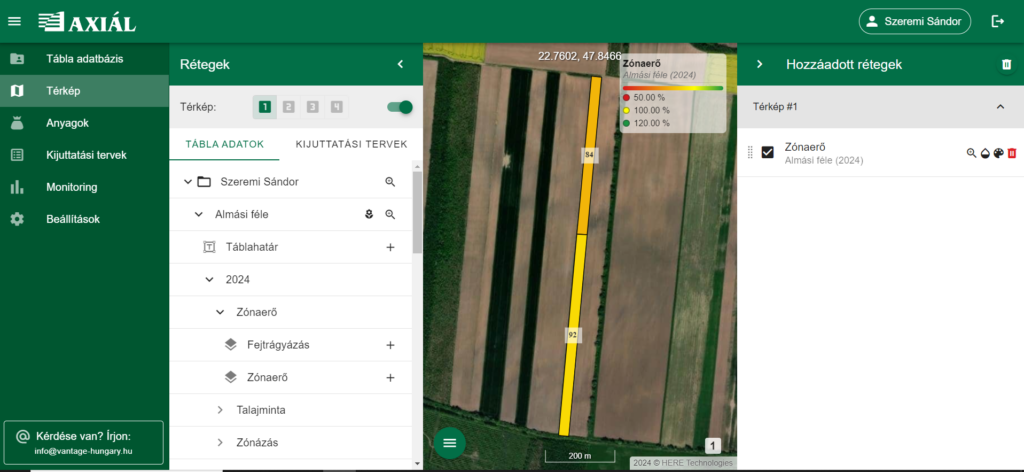
Task: Select map view number 2
Action: (288, 107)
